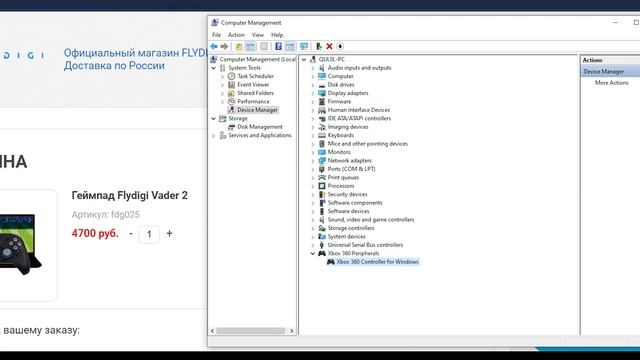This screenshot has height=360, width=640.
Task: Click the Disk Management icon
Action: 231,127
